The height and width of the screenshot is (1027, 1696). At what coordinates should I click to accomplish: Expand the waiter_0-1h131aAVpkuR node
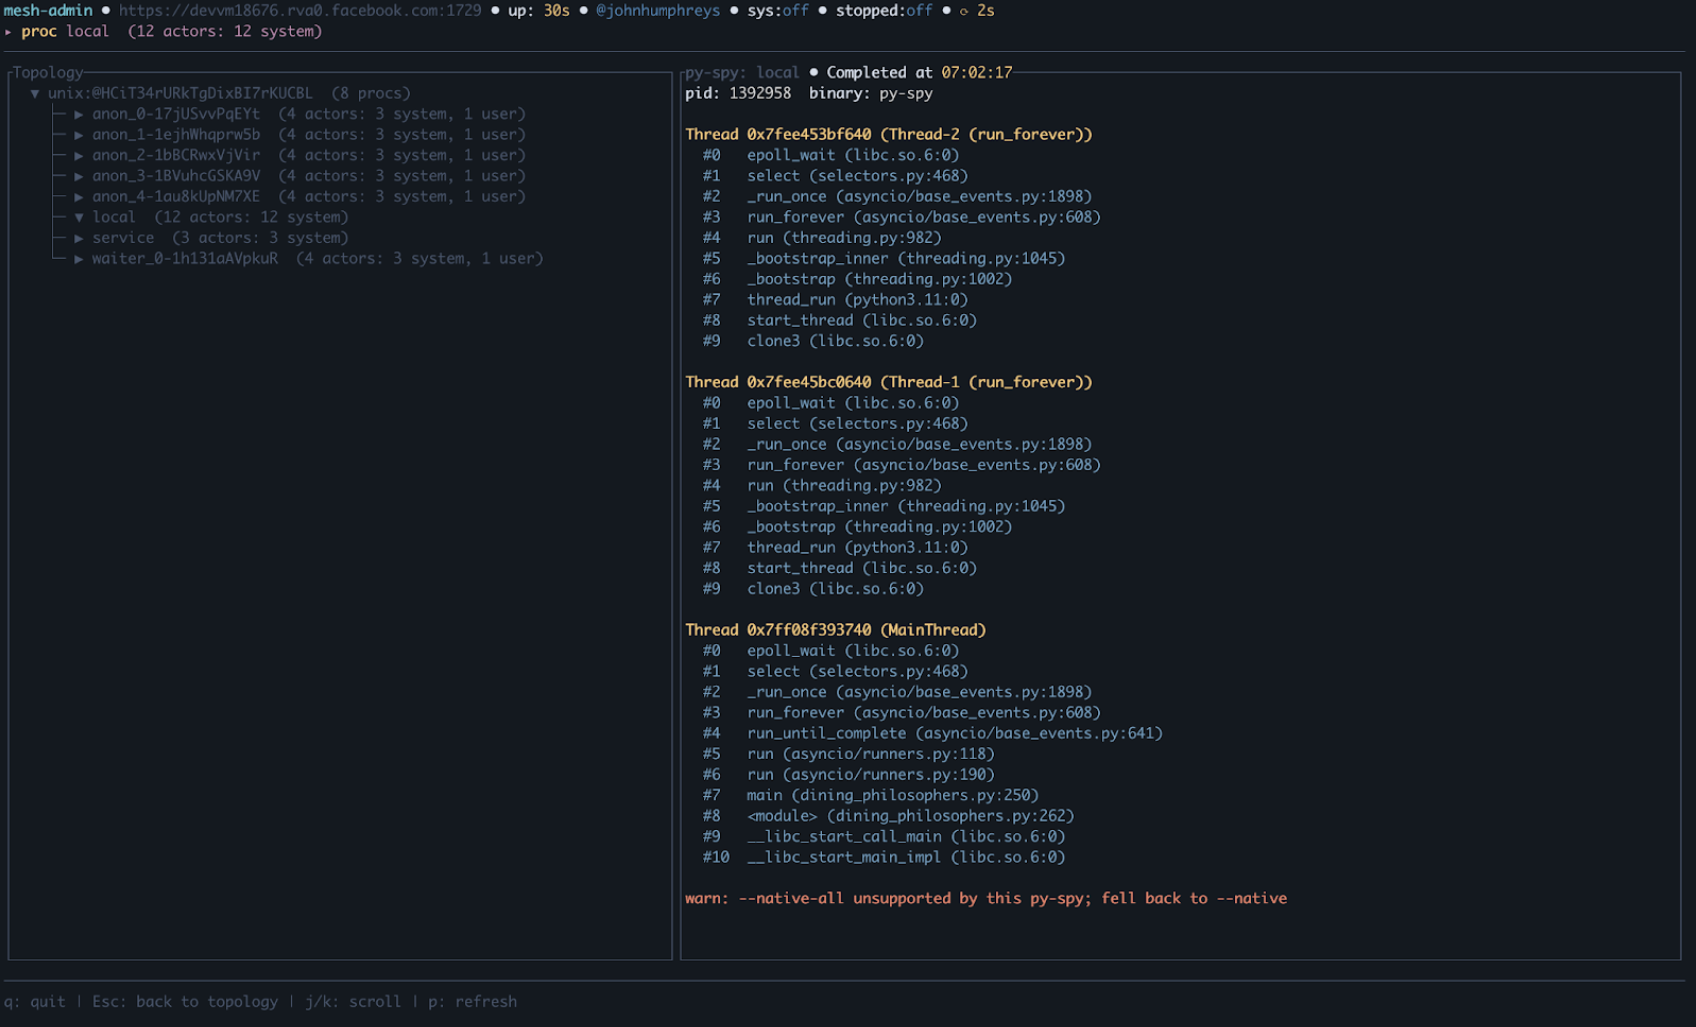click(79, 258)
